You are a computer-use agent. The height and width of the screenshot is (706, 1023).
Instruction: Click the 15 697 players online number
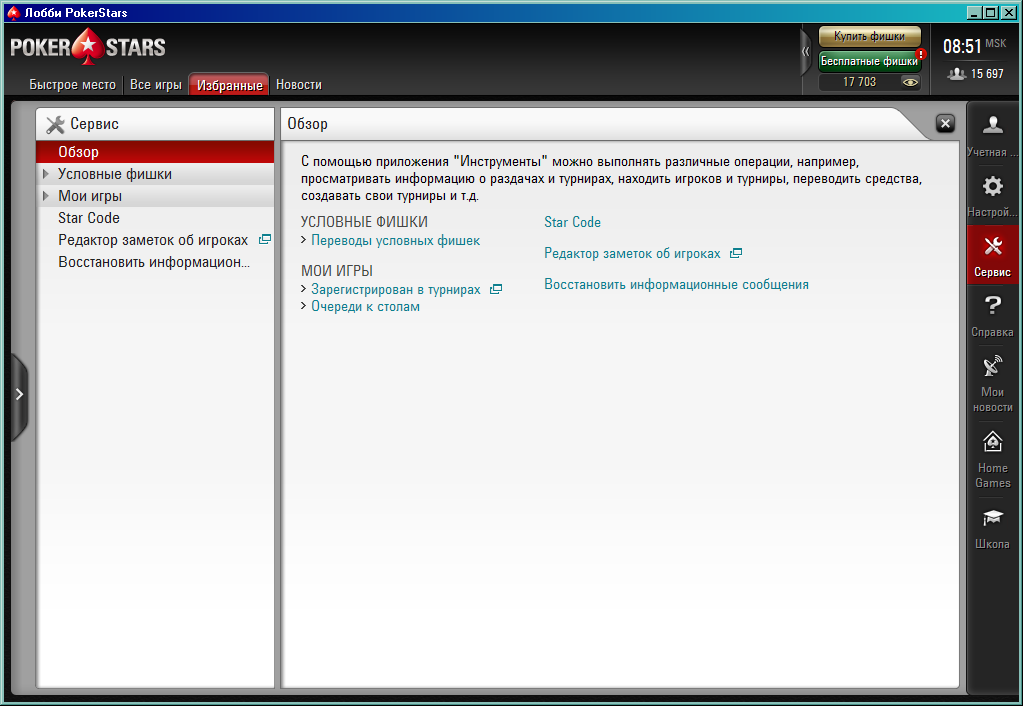987,74
